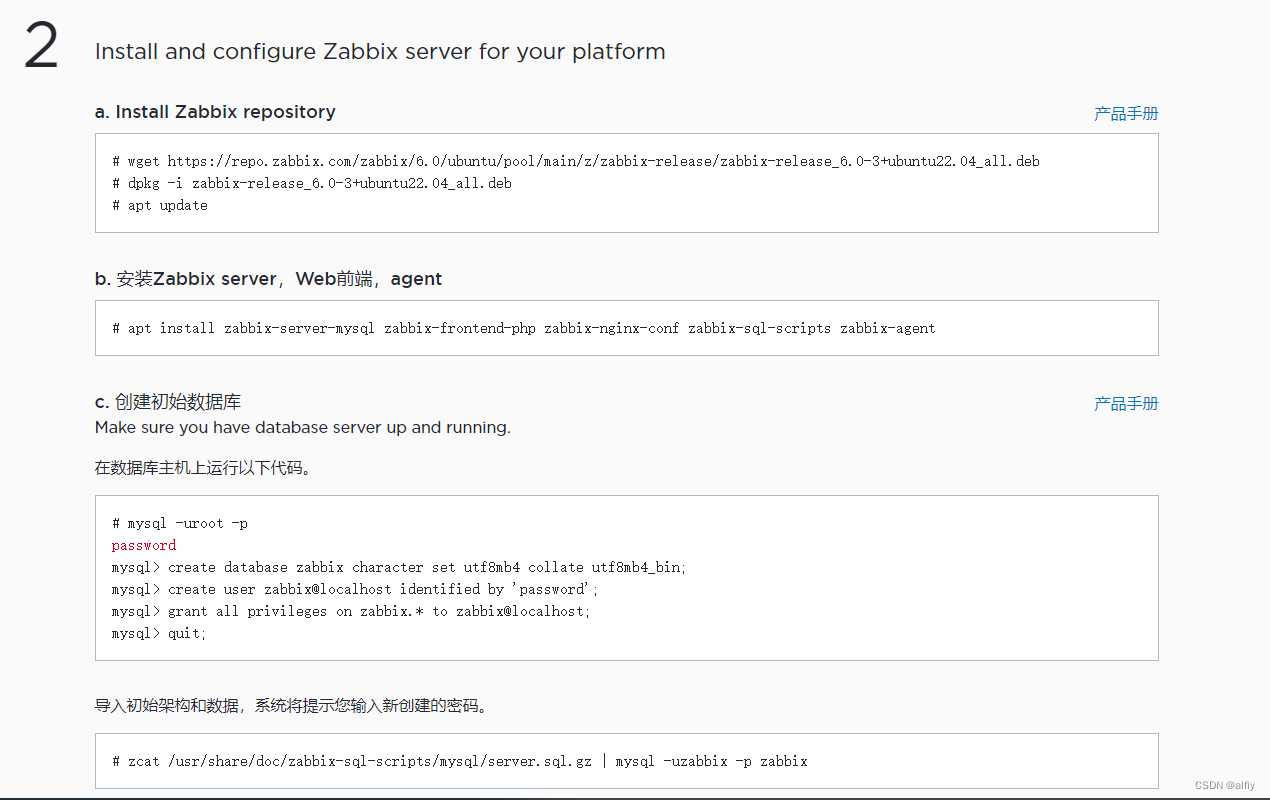
Task: Click the 'mysql> quit;' line
Action: pos(159,633)
